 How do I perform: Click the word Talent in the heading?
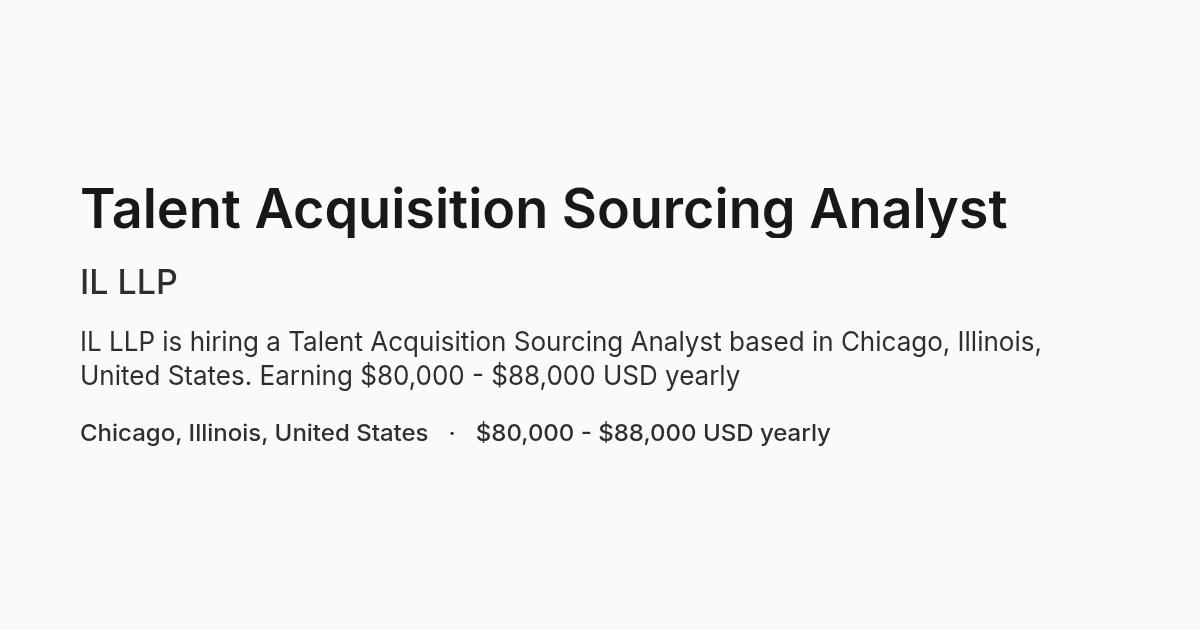160,209
